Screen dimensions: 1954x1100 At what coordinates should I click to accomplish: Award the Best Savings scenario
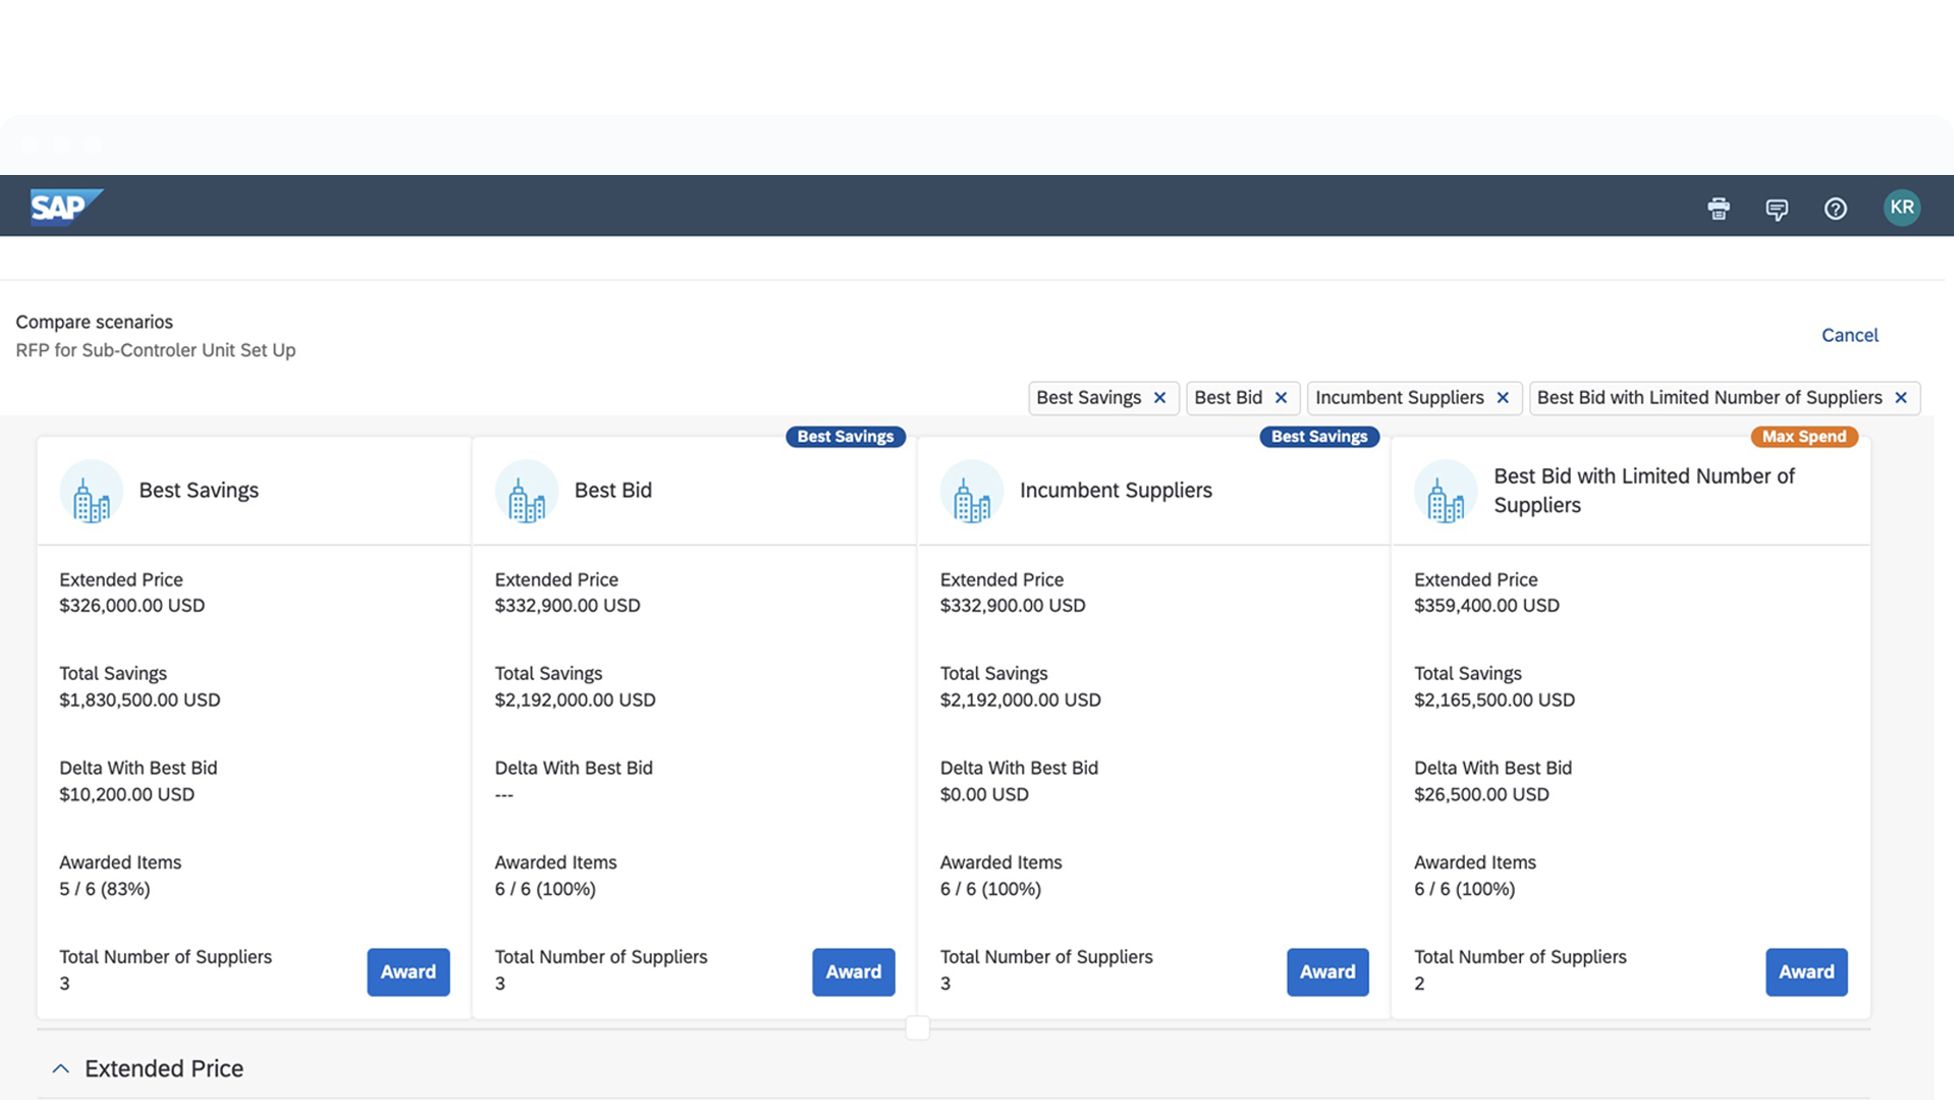click(x=408, y=971)
